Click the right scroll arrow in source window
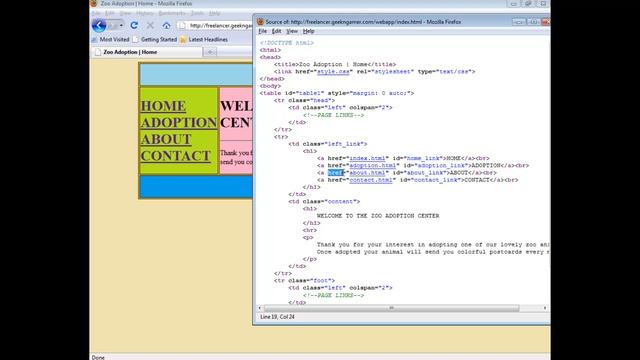This screenshot has height=360, width=640. (x=545, y=308)
